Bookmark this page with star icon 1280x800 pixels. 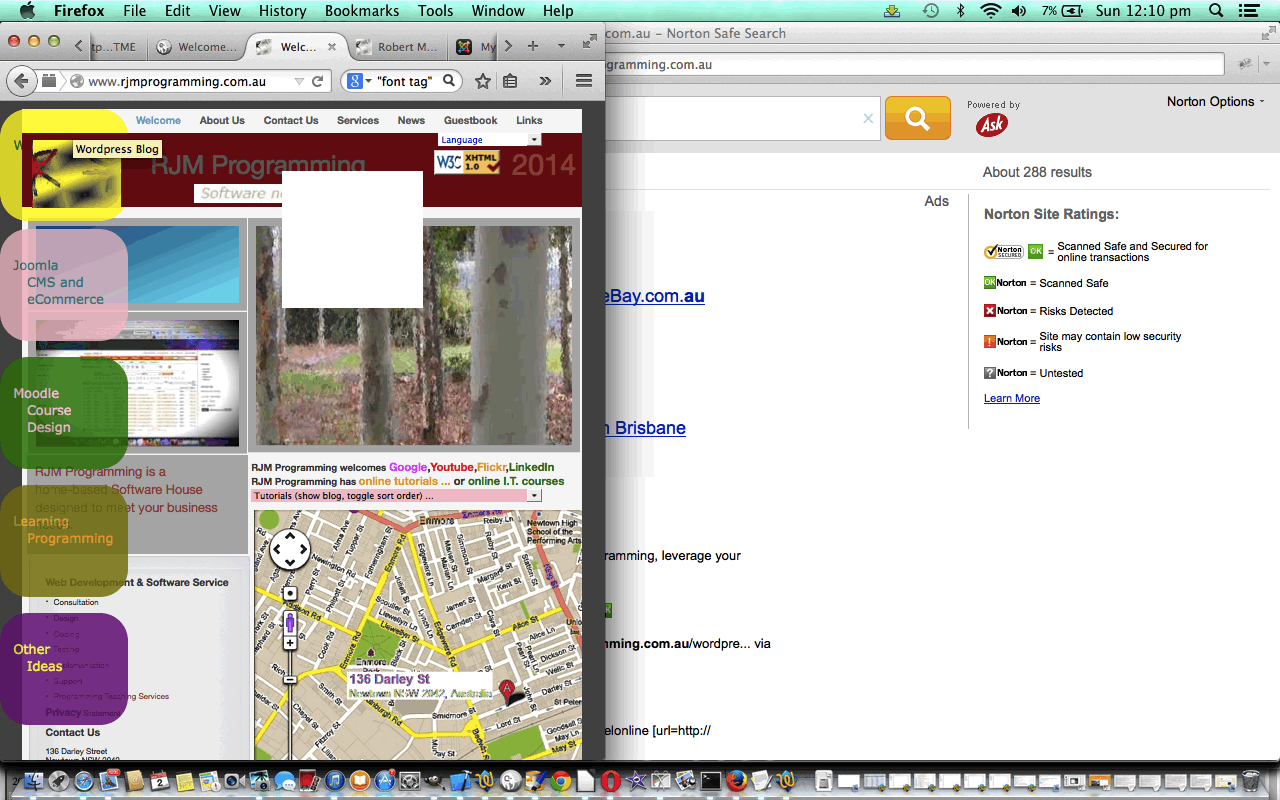point(483,81)
